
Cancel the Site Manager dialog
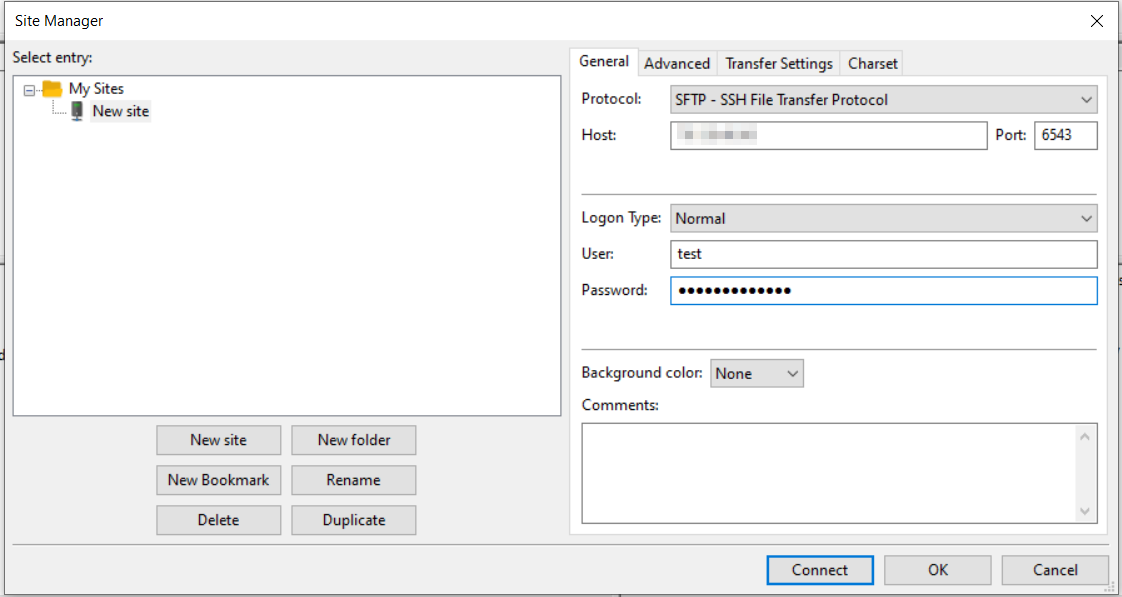[x=1055, y=570]
